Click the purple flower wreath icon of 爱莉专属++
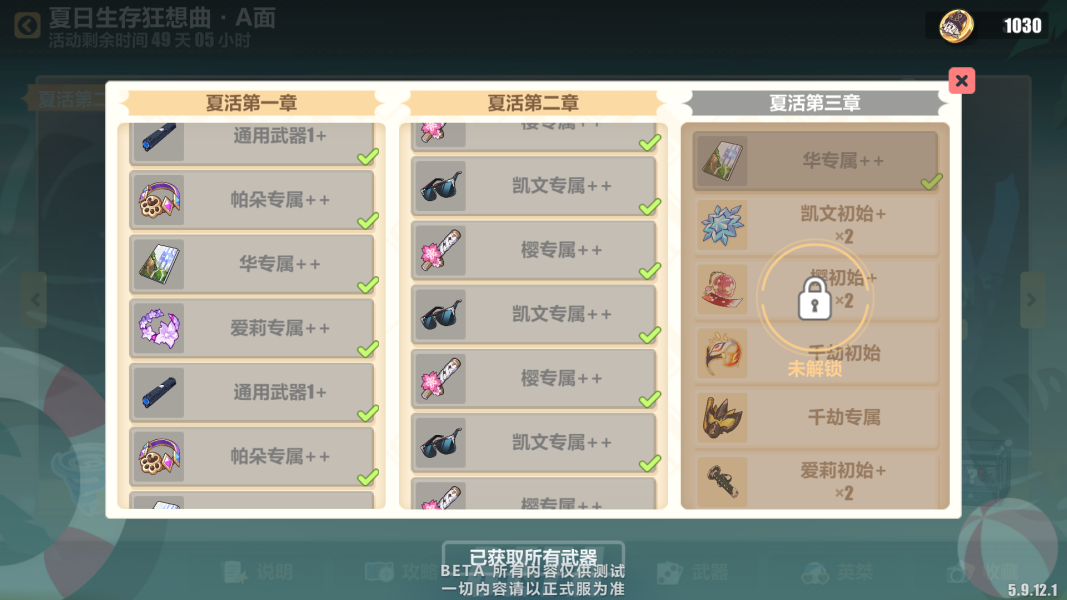The image size is (1067, 600). click(159, 328)
